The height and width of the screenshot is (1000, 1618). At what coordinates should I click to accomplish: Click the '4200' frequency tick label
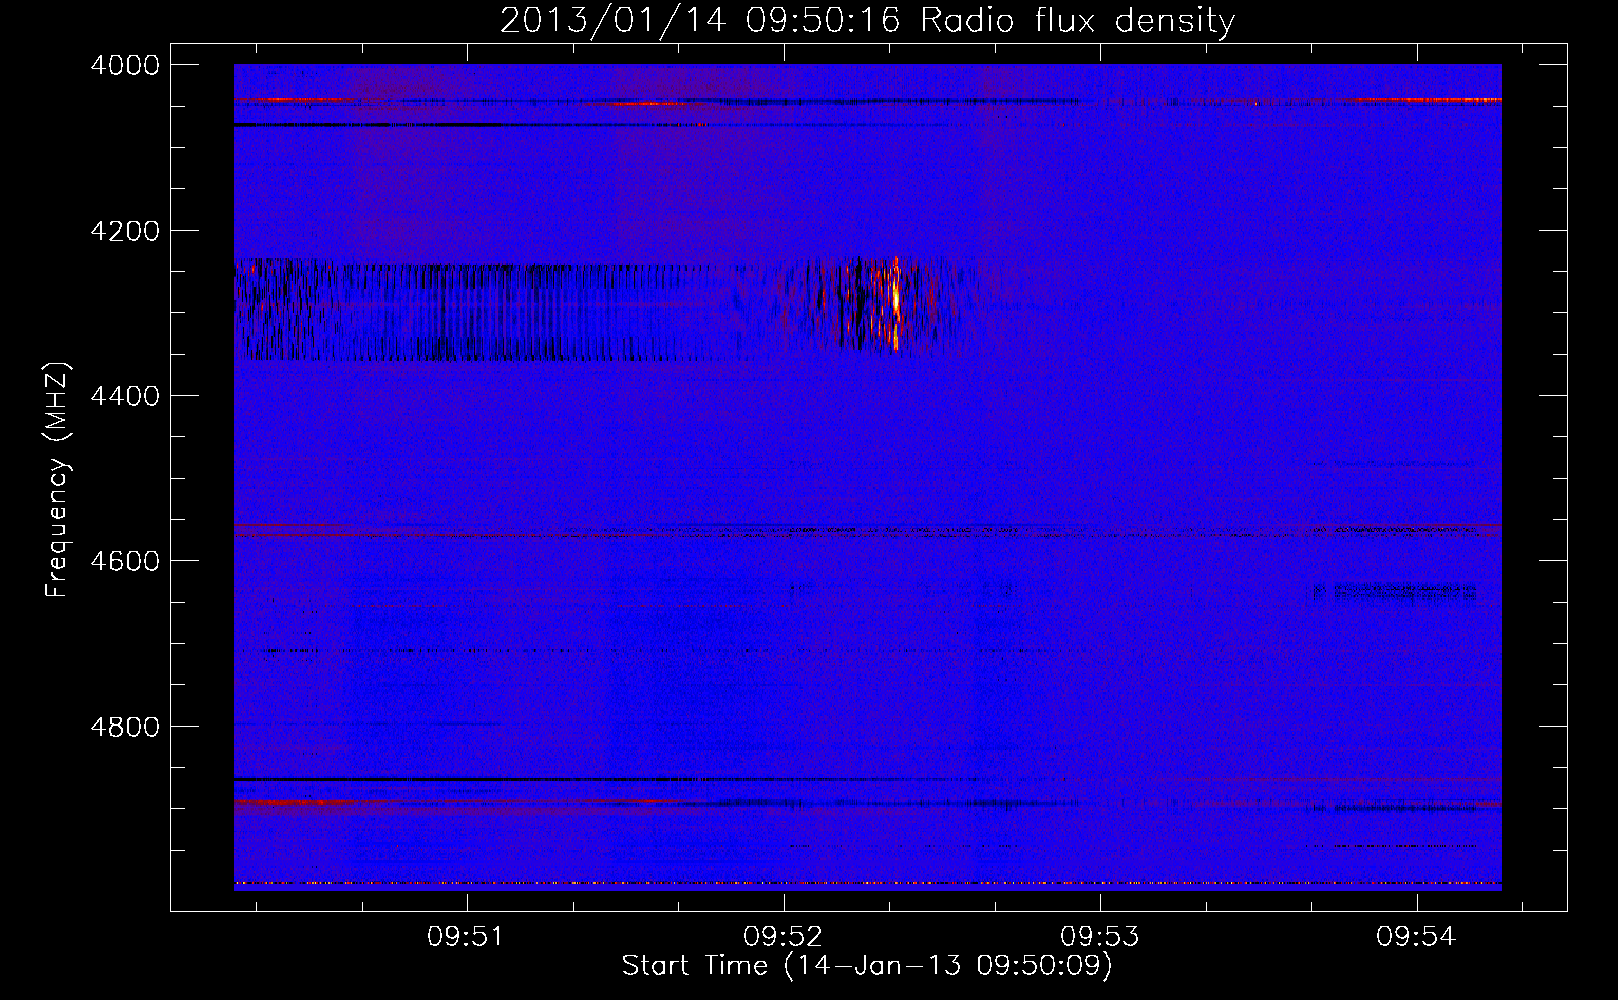click(x=125, y=231)
